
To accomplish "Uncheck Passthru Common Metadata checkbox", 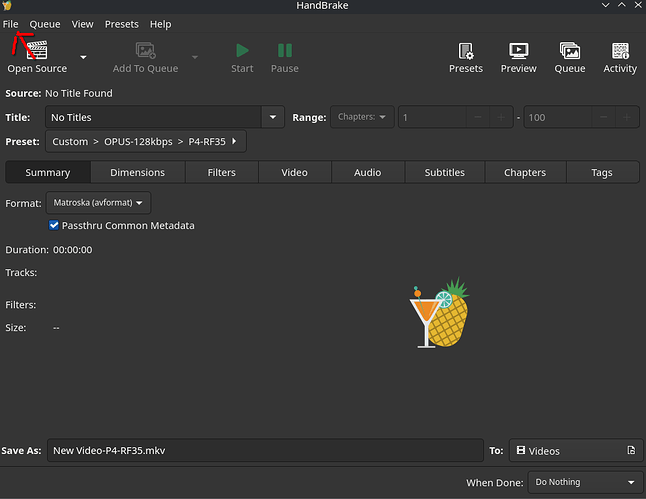I will point(54,225).
